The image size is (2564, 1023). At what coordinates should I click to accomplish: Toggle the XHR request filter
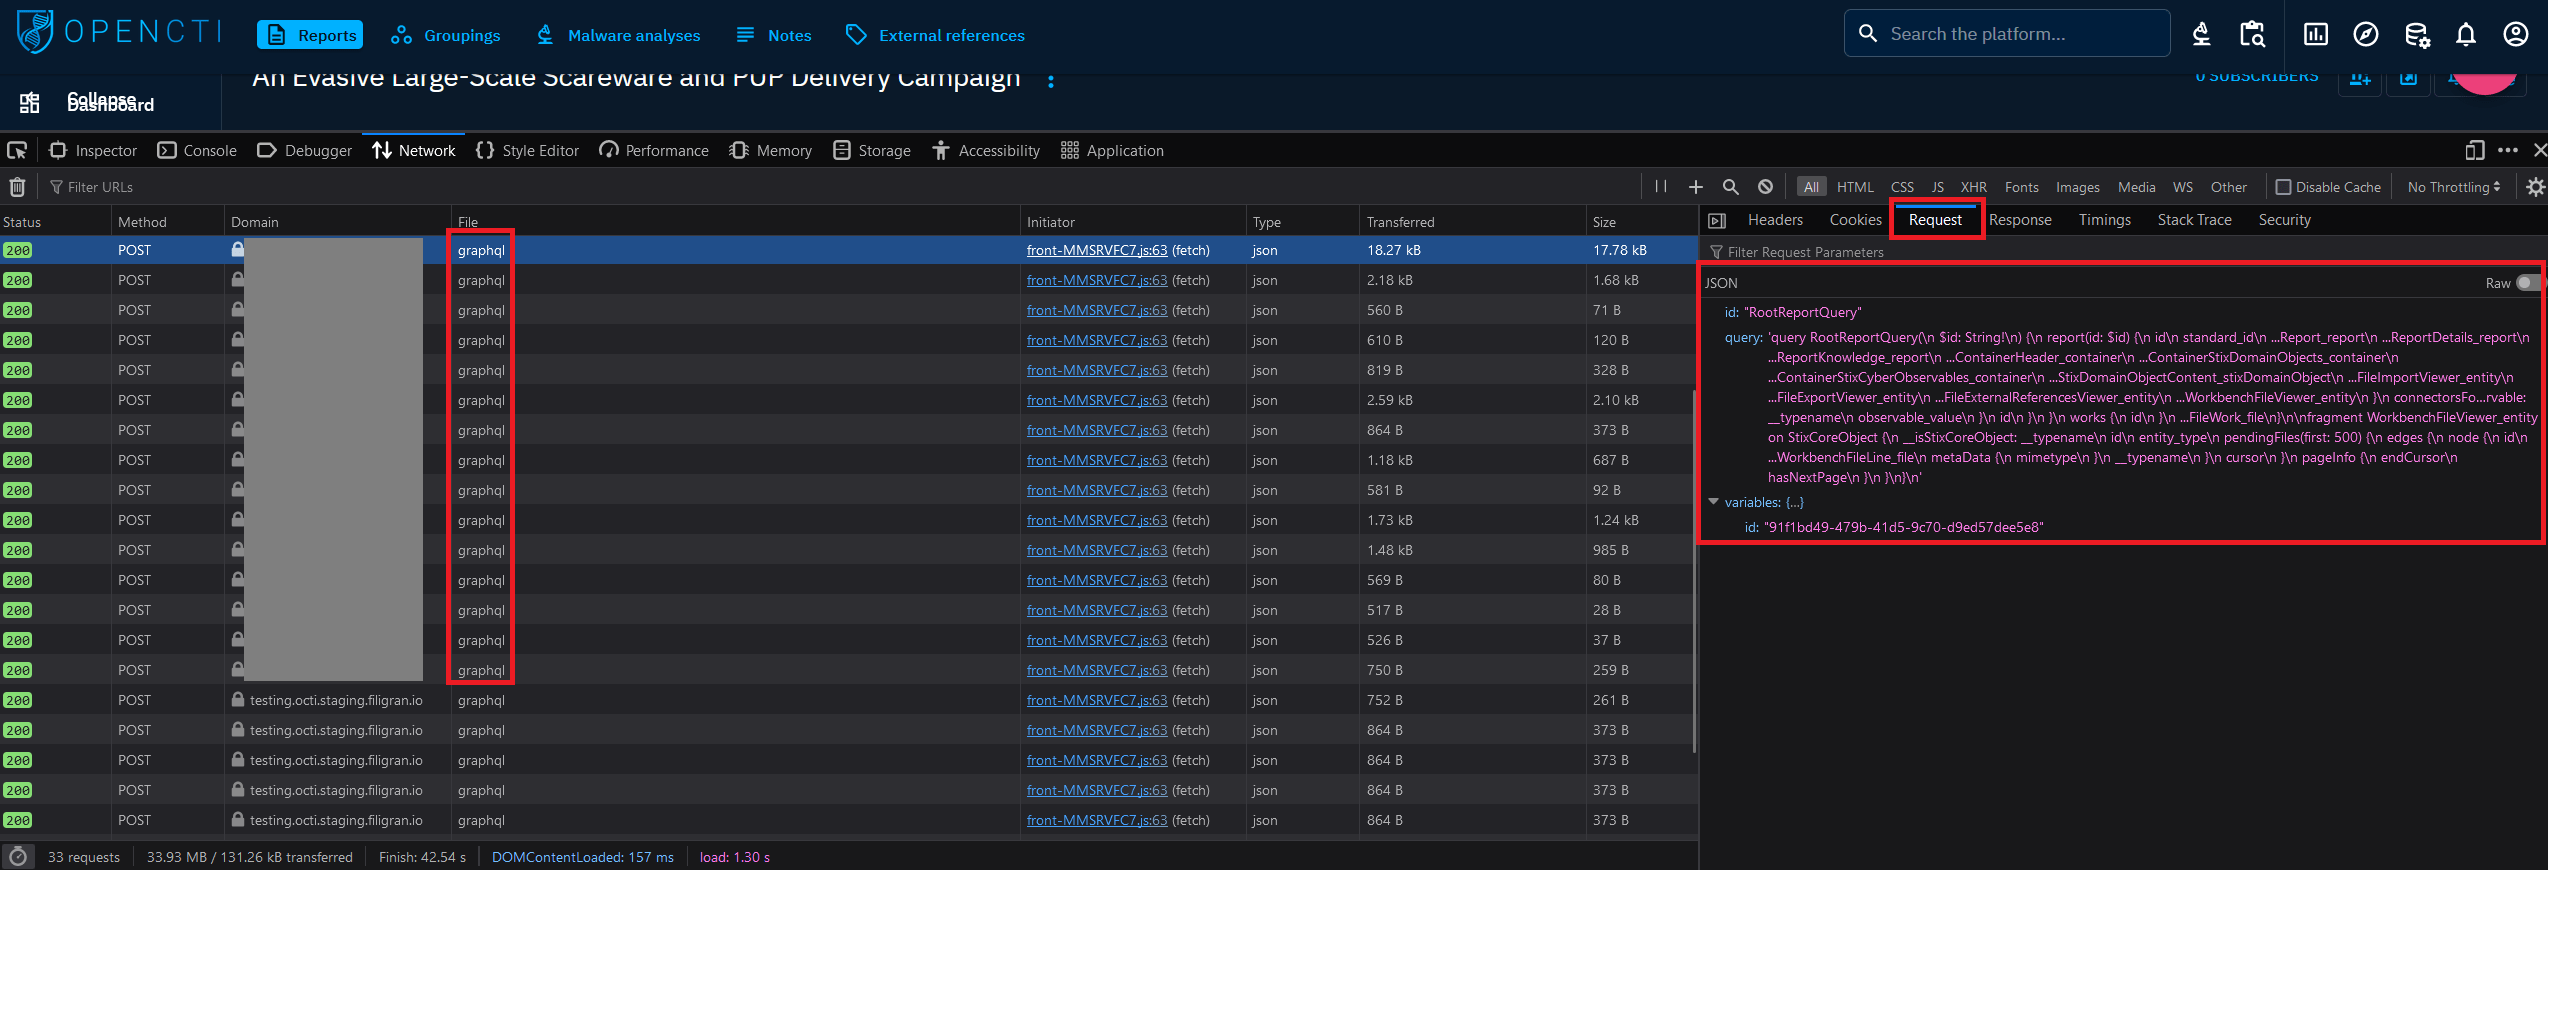pyautogui.click(x=1973, y=187)
